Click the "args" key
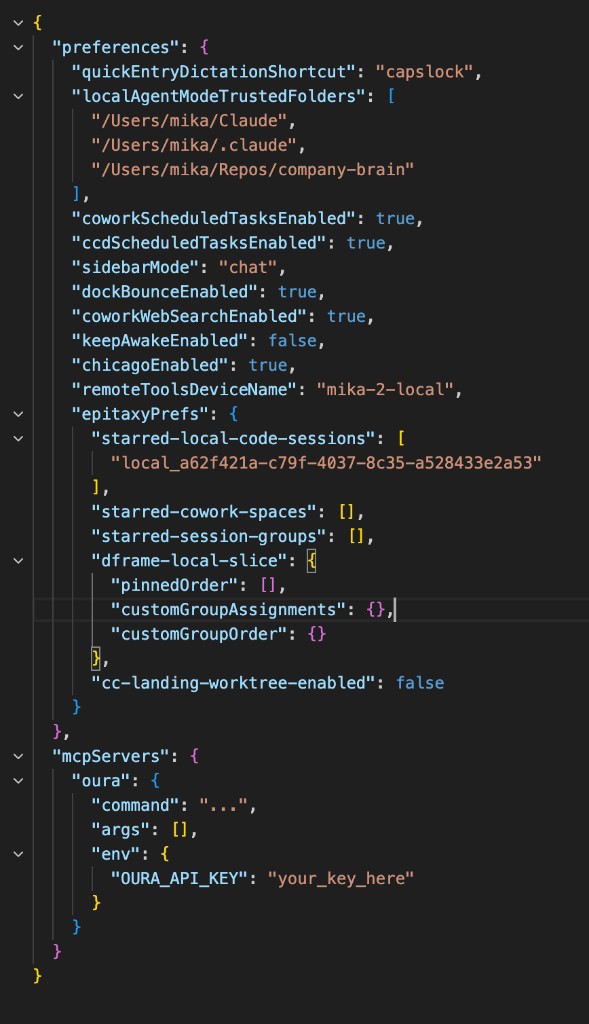 (121, 830)
